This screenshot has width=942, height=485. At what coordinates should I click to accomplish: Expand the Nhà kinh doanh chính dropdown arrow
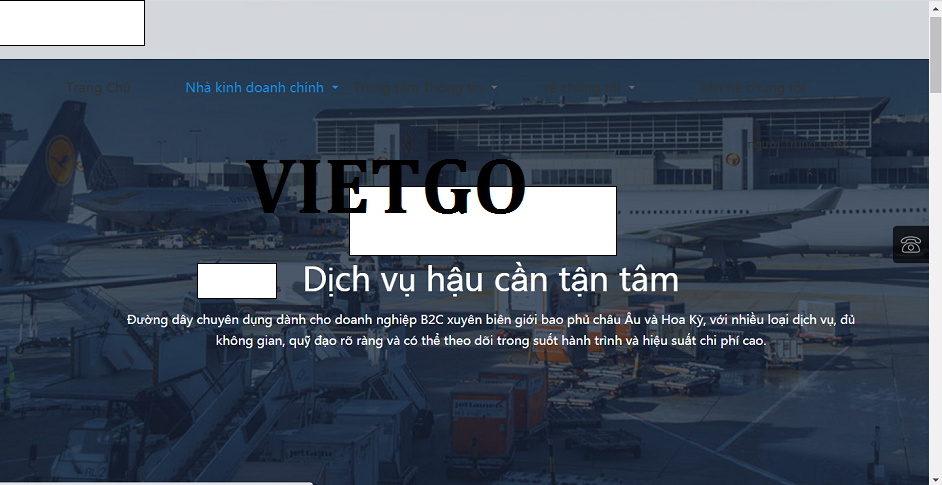[x=335, y=88]
